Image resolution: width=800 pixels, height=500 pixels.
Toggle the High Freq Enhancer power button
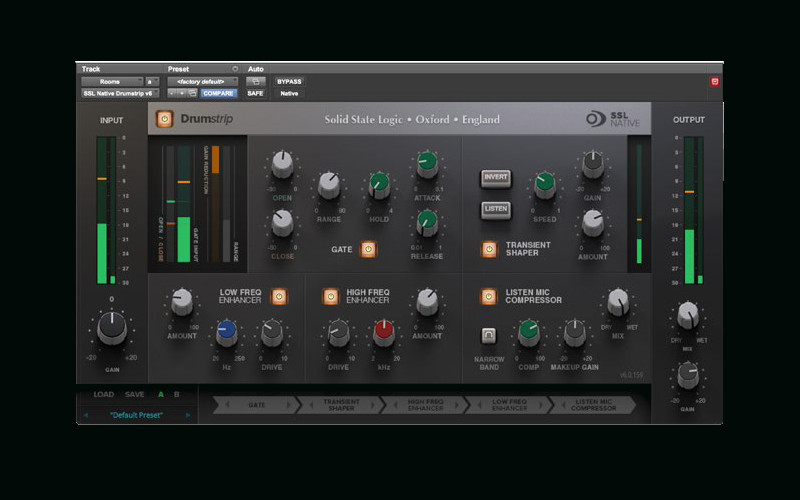(331, 296)
